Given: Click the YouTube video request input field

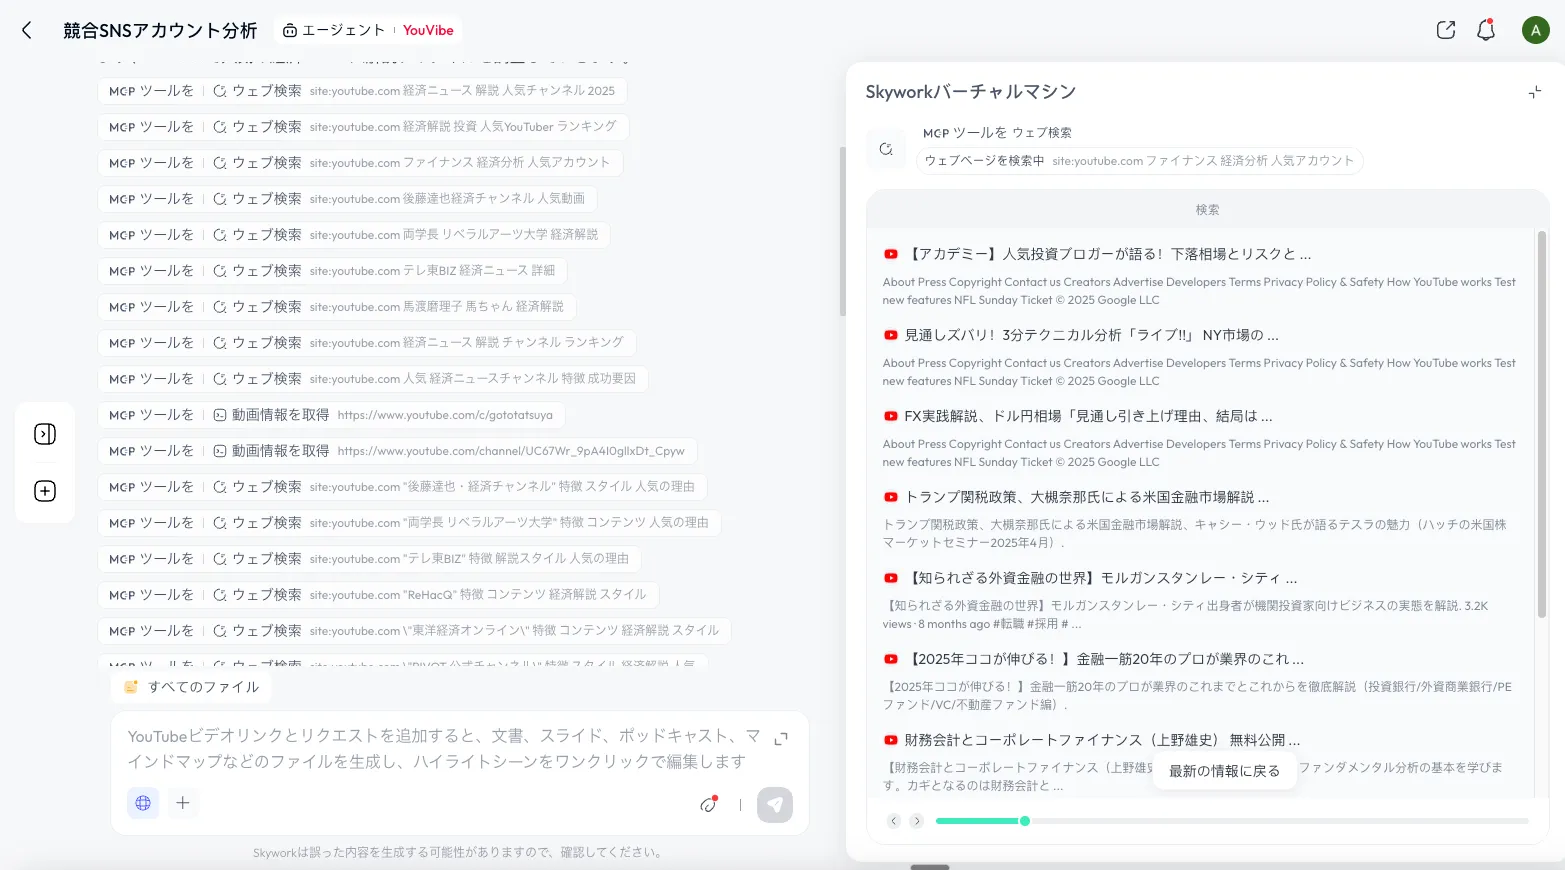Looking at the screenshot, I should 440,748.
